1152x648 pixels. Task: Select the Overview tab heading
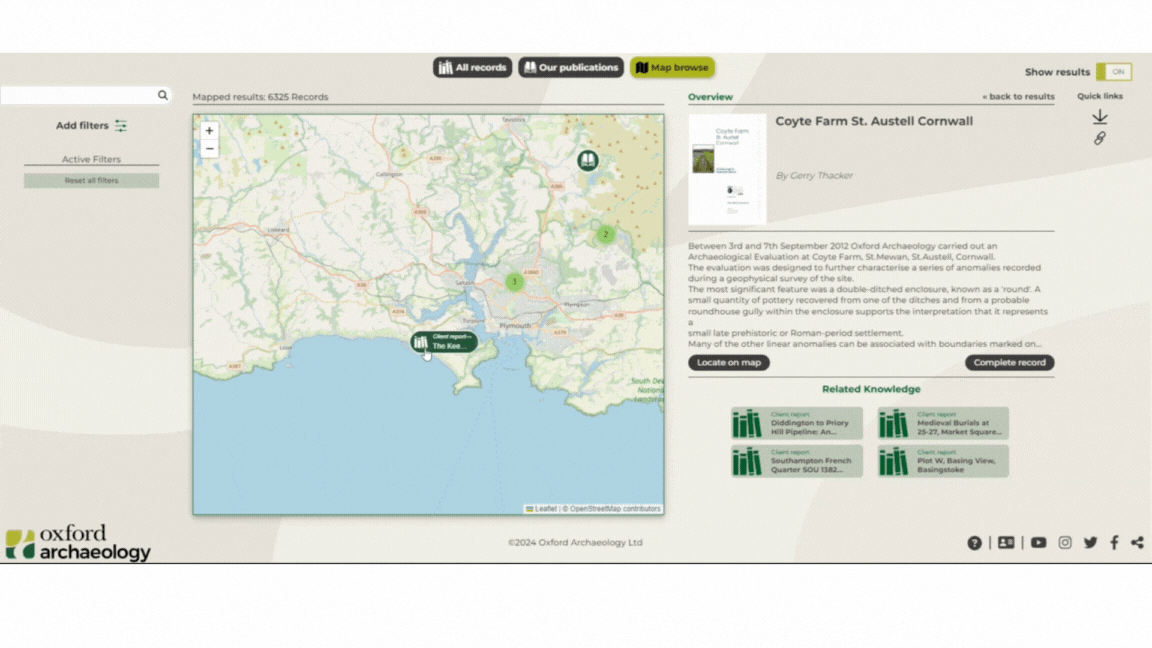pos(710,97)
